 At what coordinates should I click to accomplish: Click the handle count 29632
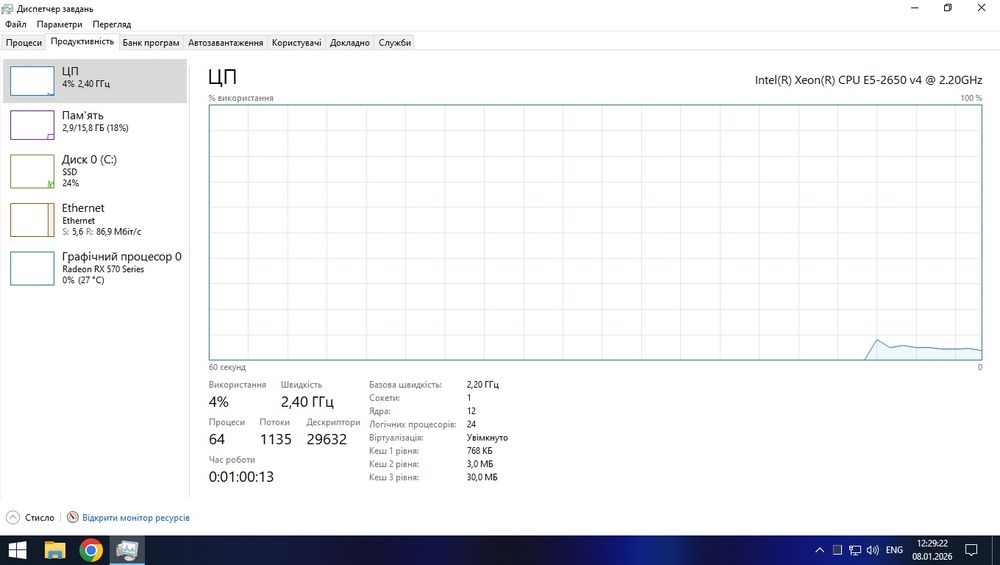point(327,439)
